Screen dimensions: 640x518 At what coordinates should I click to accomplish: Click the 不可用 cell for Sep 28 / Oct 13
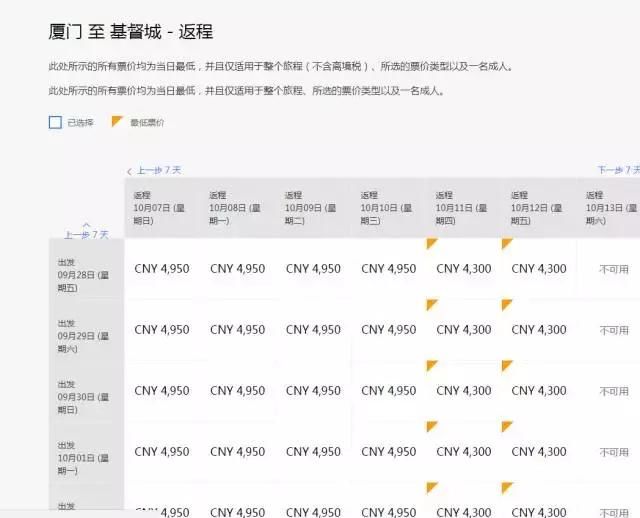[613, 269]
